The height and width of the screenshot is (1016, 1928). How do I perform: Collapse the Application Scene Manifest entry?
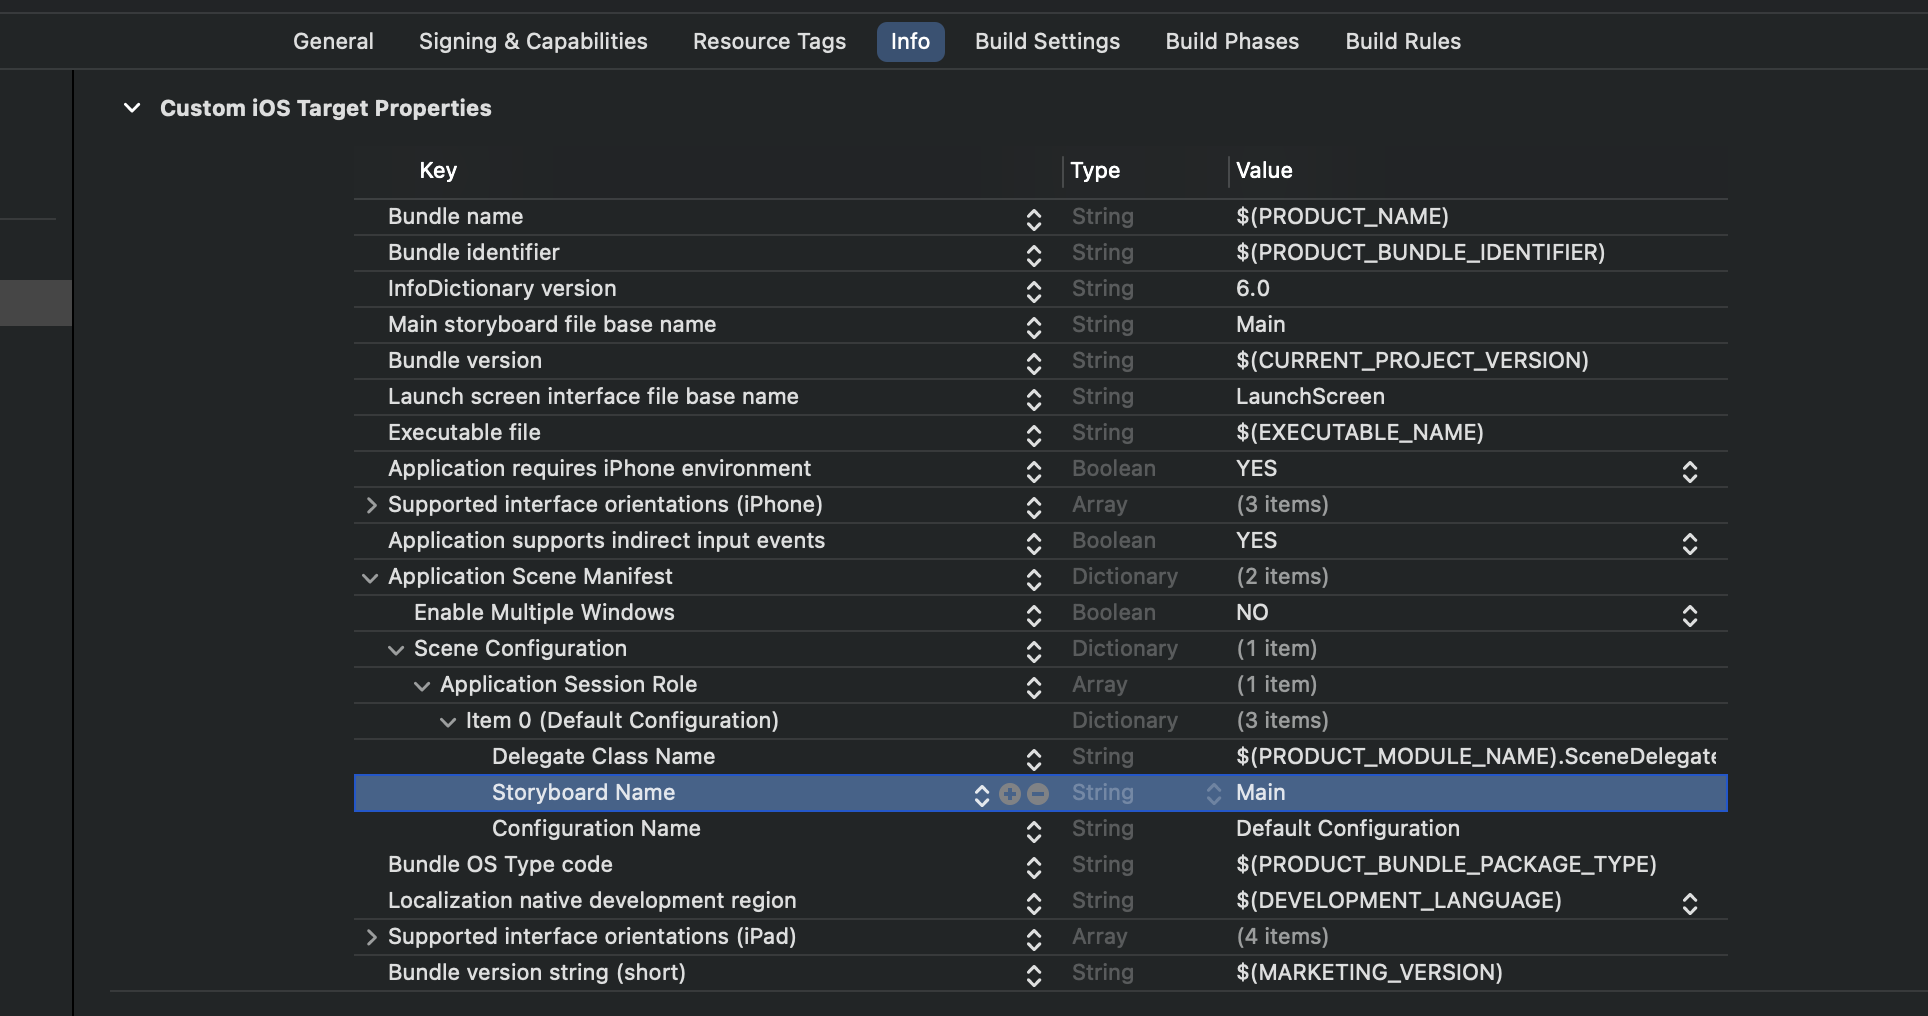tap(370, 578)
